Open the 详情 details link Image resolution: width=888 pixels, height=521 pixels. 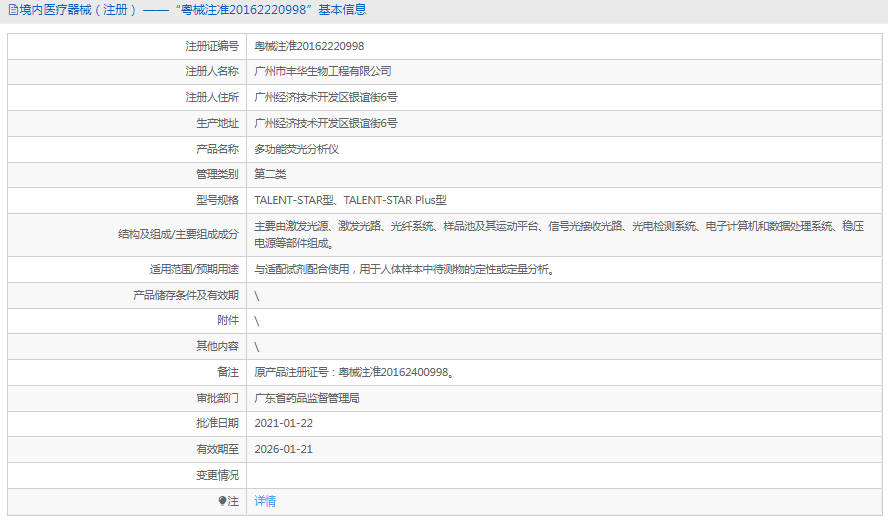click(265, 501)
